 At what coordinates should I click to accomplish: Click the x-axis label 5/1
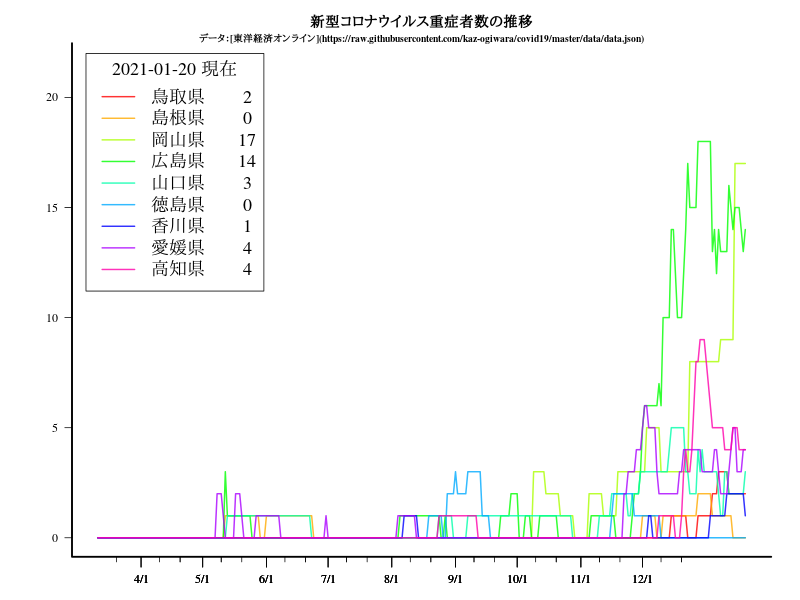click(x=202, y=579)
